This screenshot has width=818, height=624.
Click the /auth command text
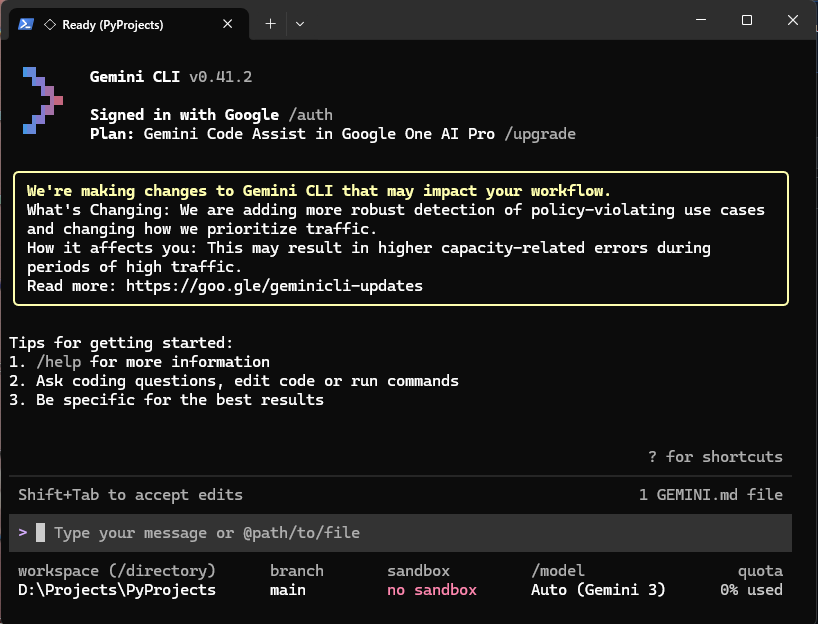coord(310,115)
